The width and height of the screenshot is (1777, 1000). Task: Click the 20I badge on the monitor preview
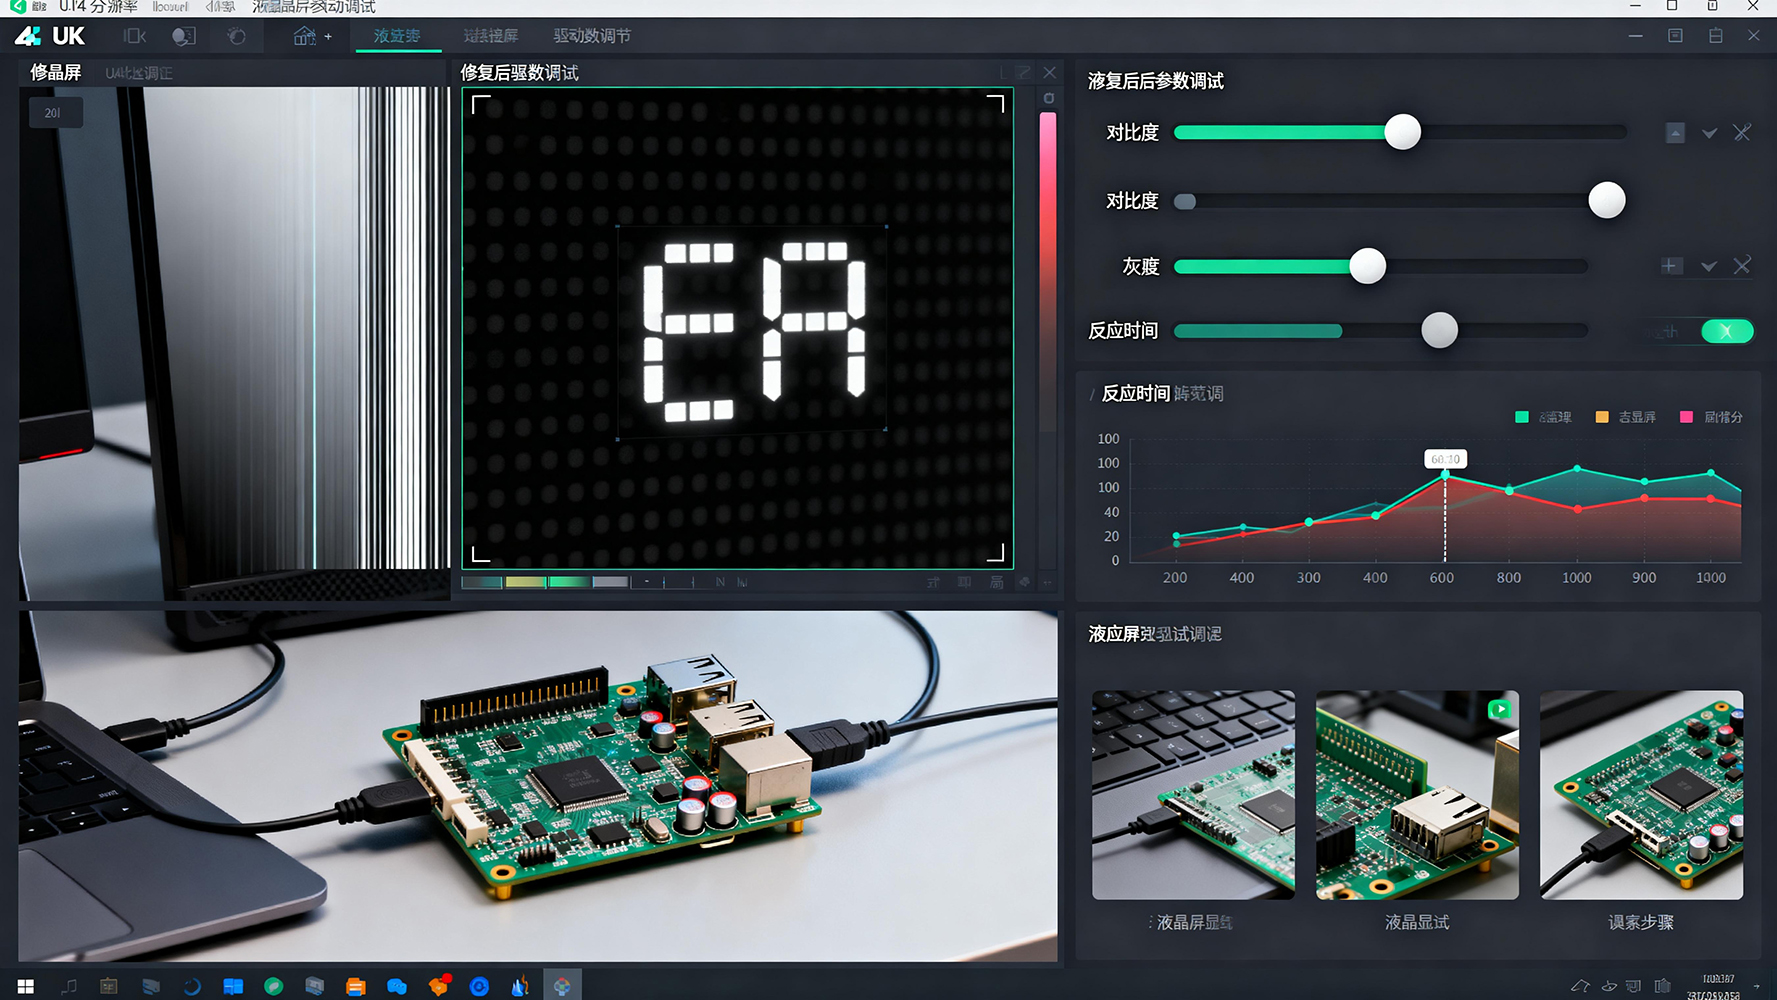[x=55, y=113]
